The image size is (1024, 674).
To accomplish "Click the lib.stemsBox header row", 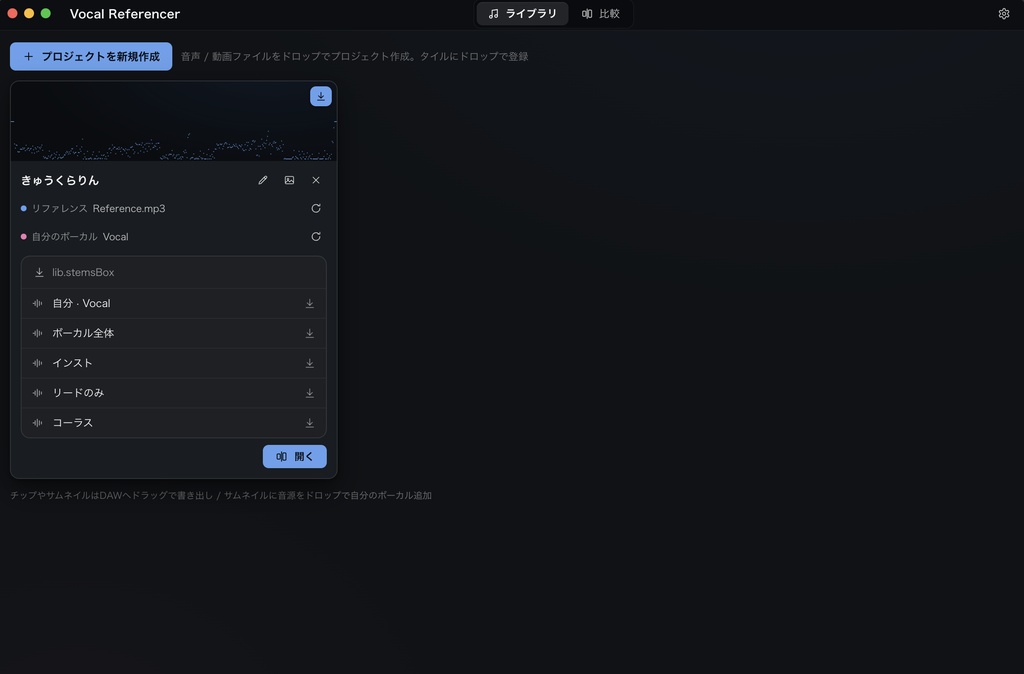I will click(x=174, y=272).
